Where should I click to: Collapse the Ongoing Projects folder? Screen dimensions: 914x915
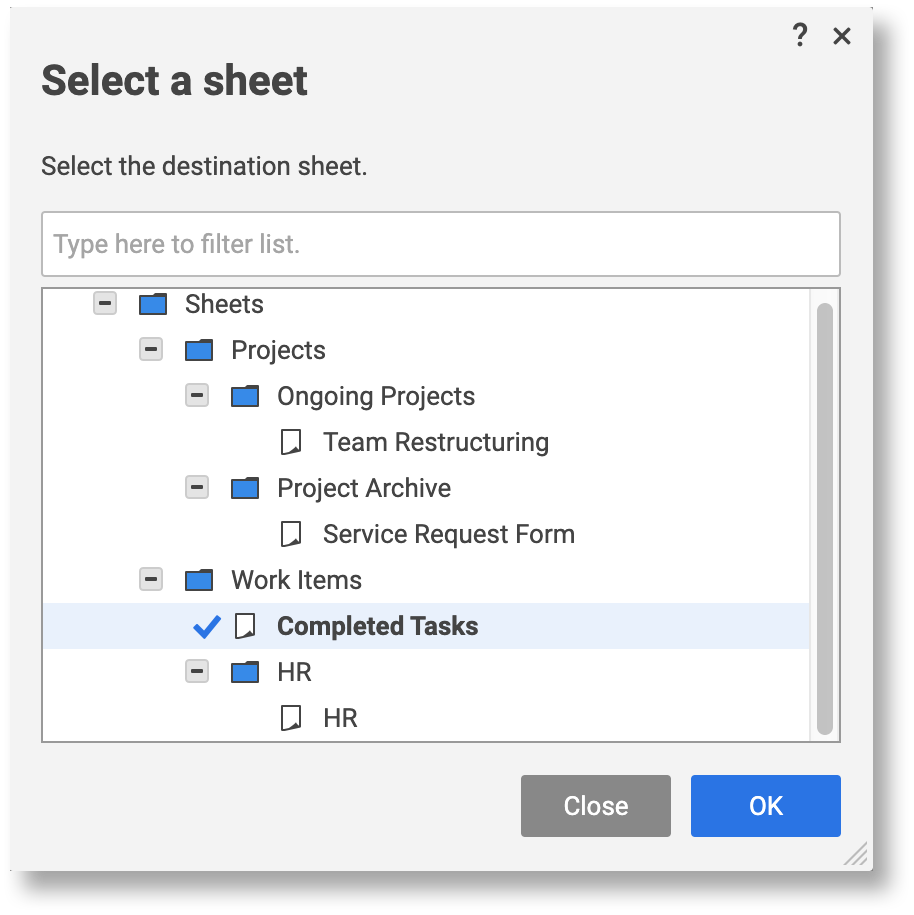tap(197, 395)
